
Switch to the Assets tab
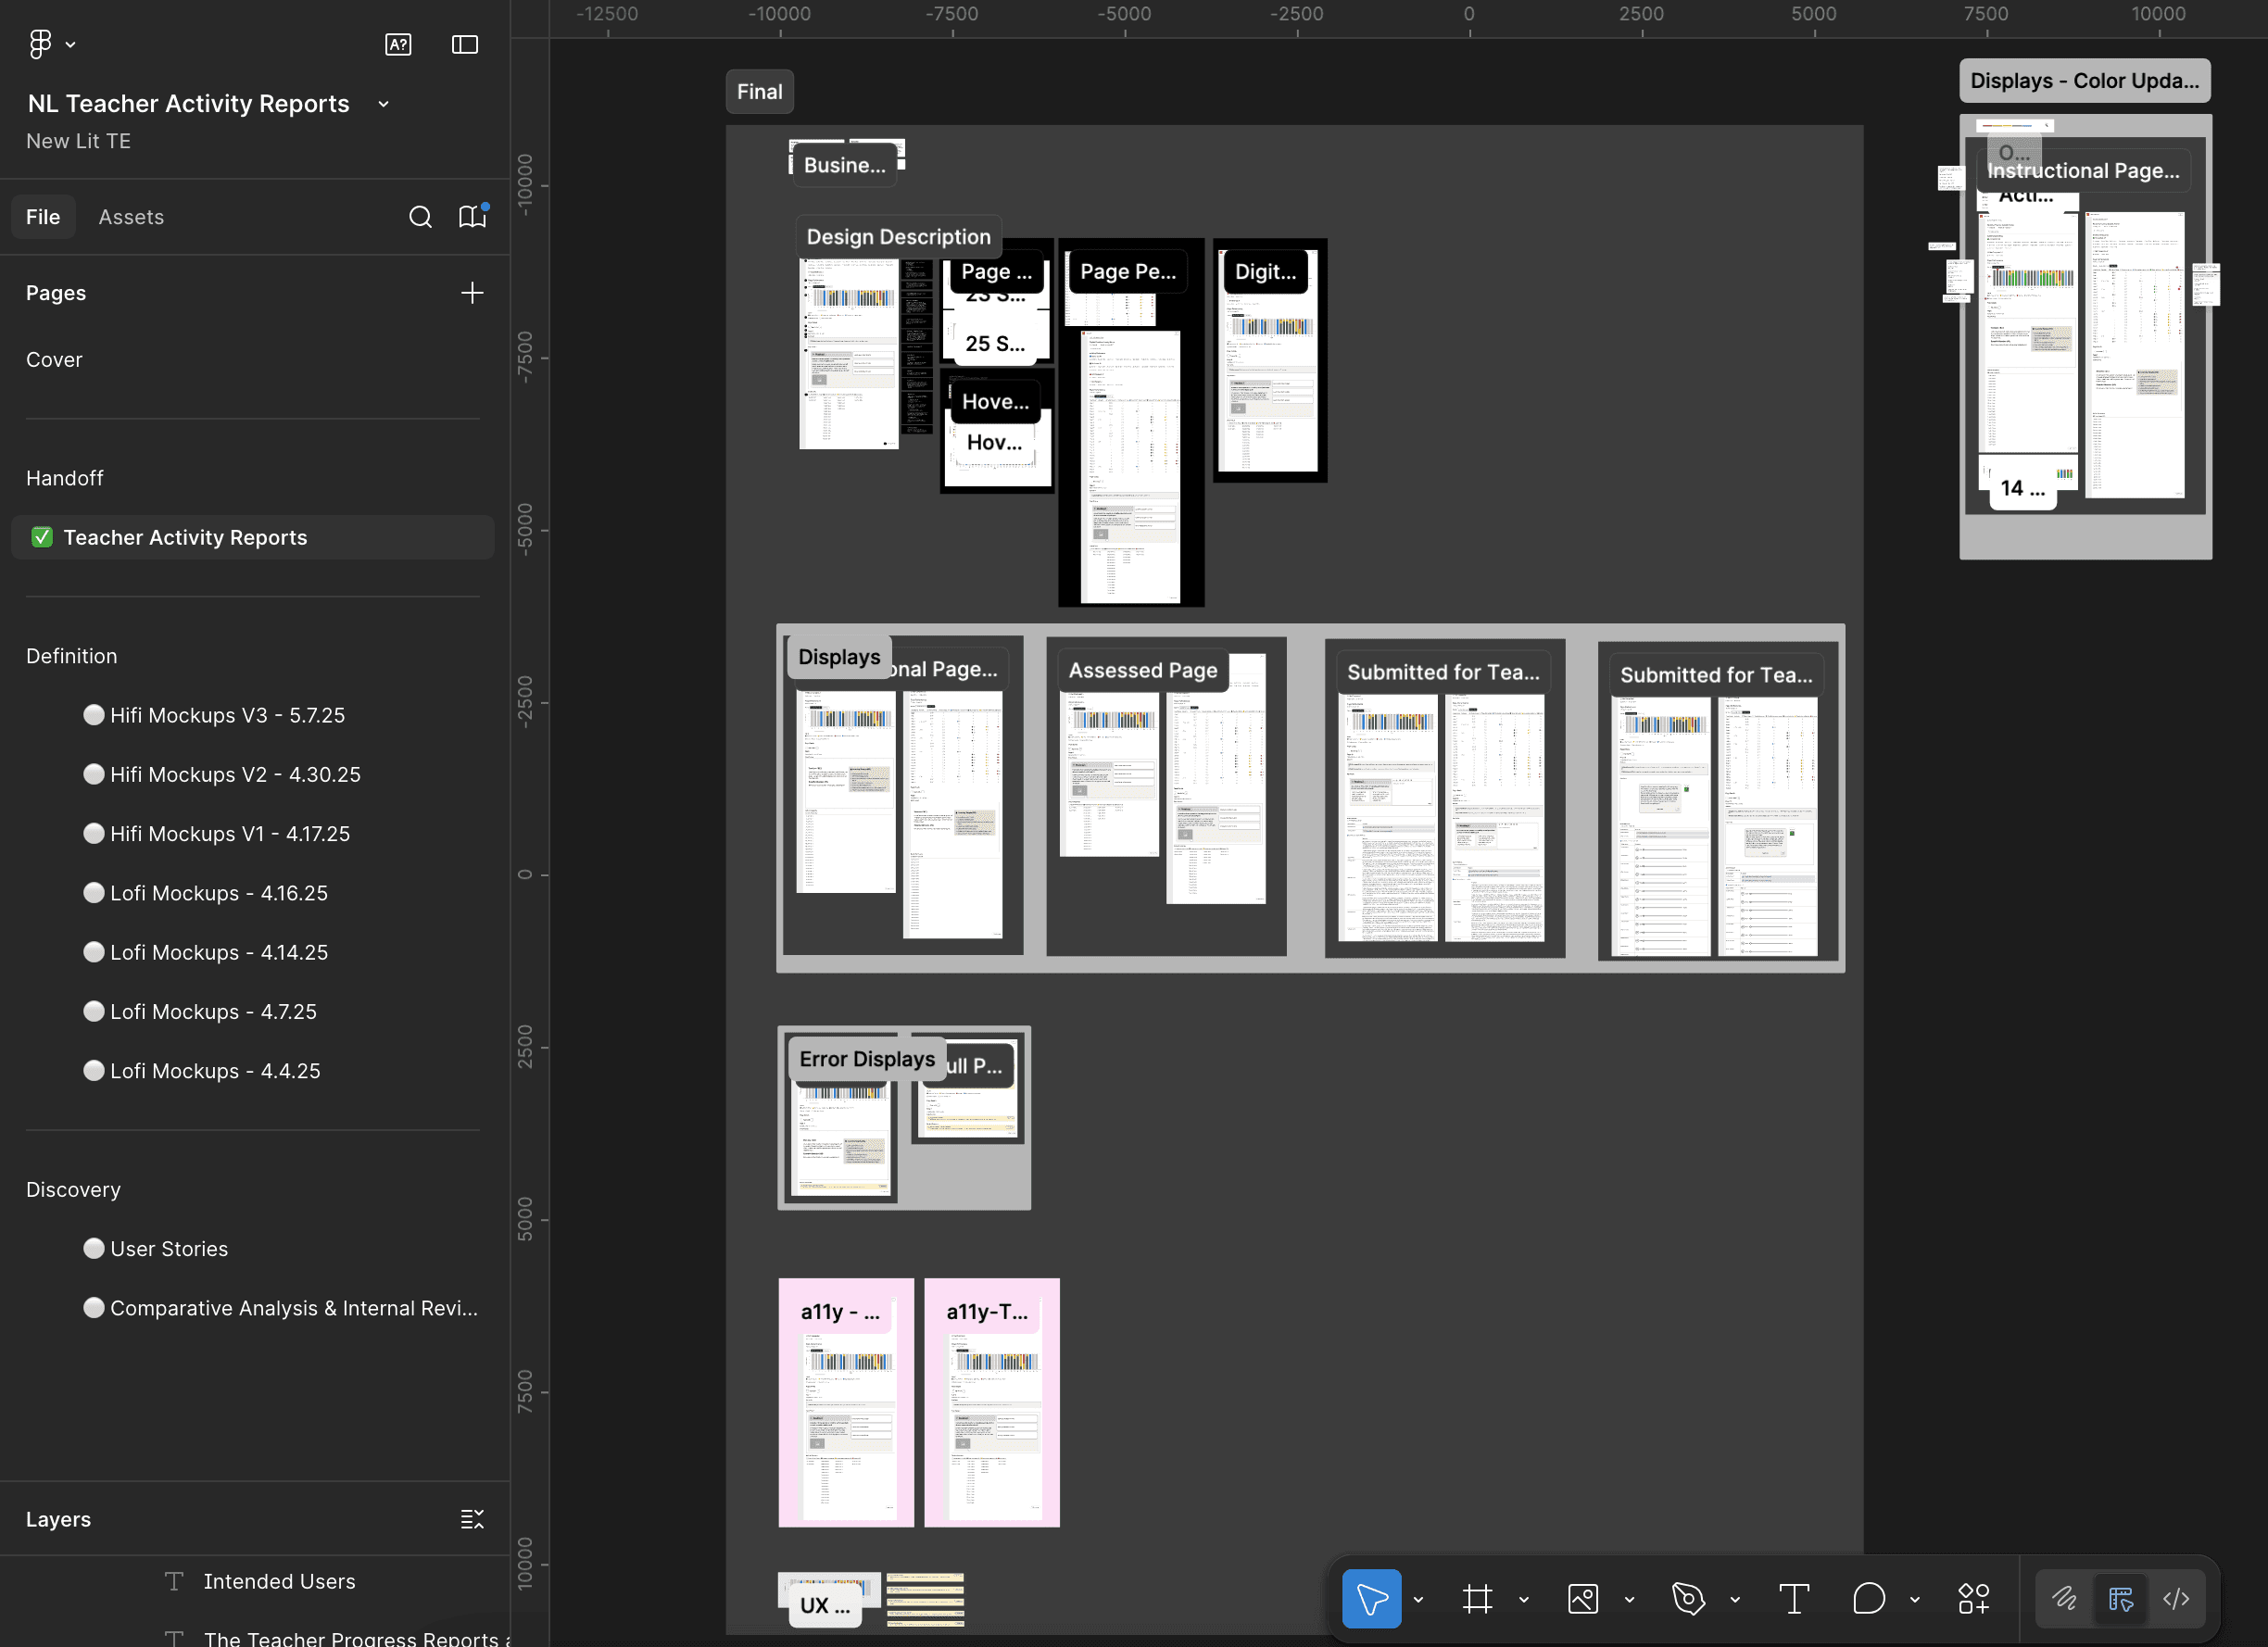[131, 217]
